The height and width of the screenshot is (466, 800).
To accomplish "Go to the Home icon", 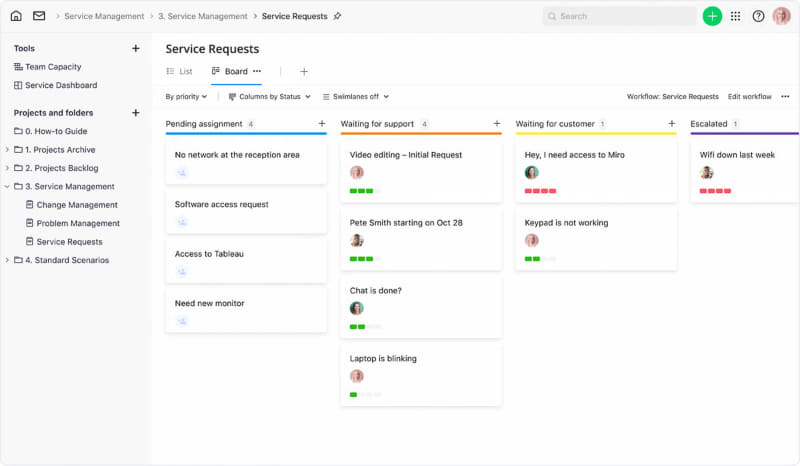I will tap(16, 16).
